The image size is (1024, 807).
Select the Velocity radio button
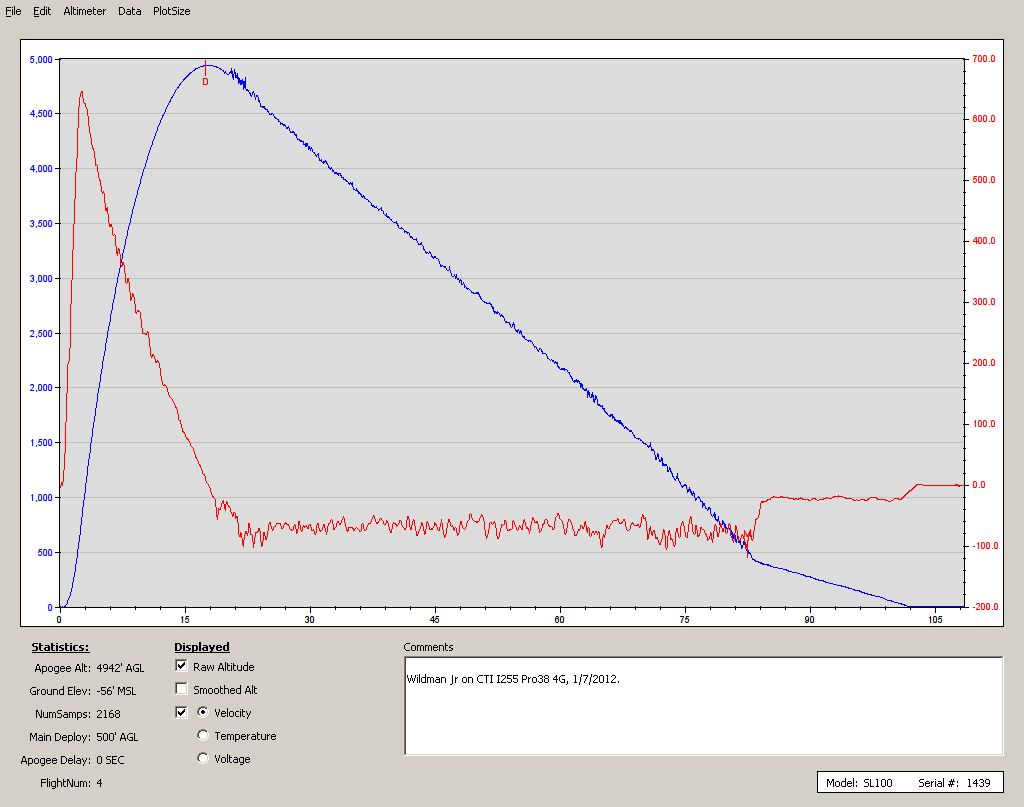pyautogui.click(x=203, y=713)
